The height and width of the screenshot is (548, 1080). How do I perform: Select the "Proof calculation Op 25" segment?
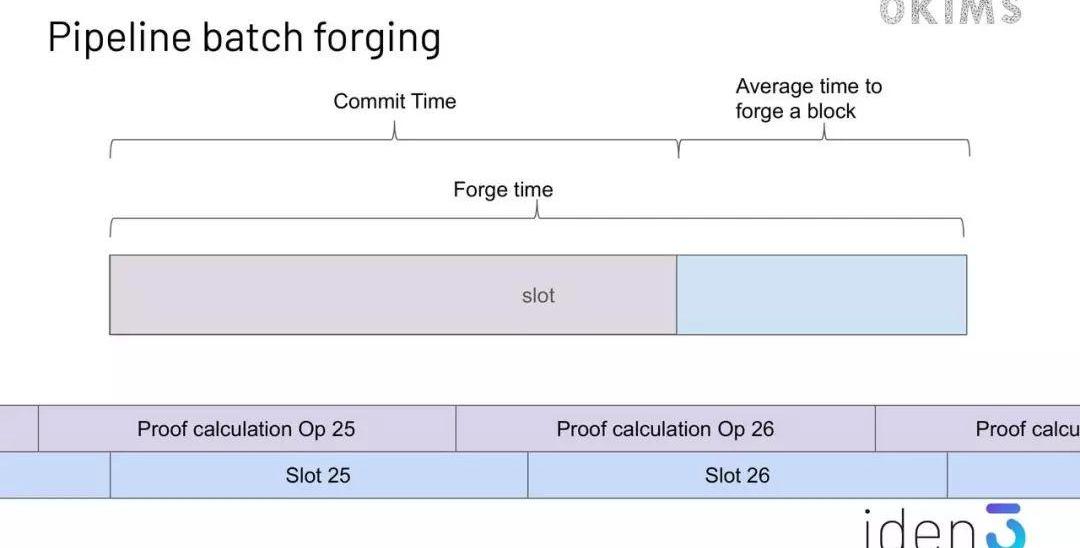[246, 429]
